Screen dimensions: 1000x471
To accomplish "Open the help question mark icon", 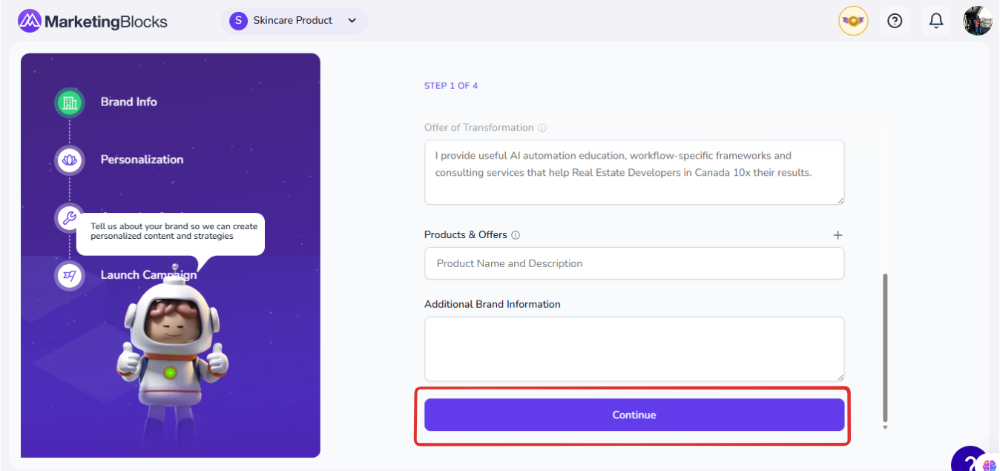I will [895, 21].
